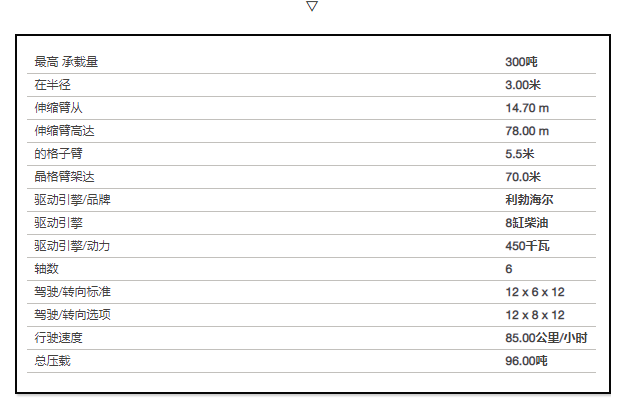Viewport: 626px width, 399px height.
Task: Select the 利勃海尔 brand value
Action: [x=529, y=200]
